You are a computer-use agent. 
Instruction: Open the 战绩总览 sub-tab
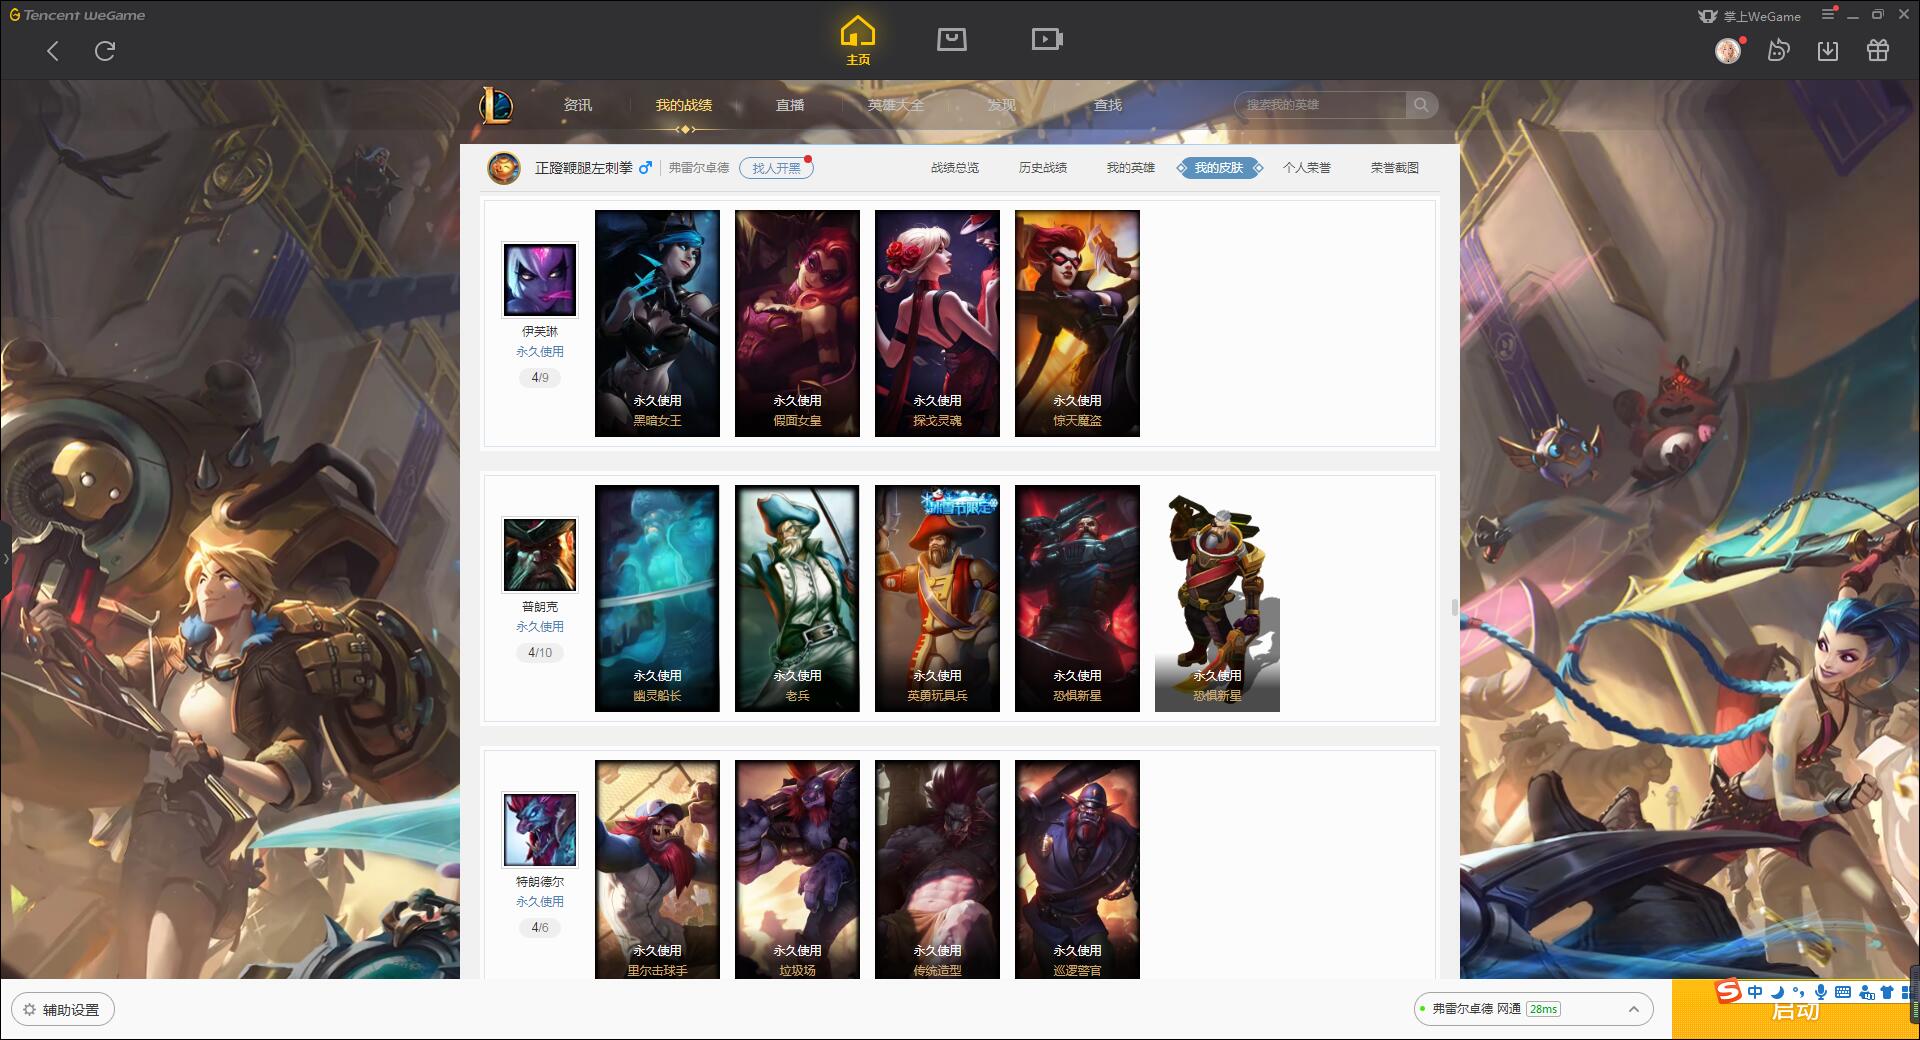pos(955,168)
